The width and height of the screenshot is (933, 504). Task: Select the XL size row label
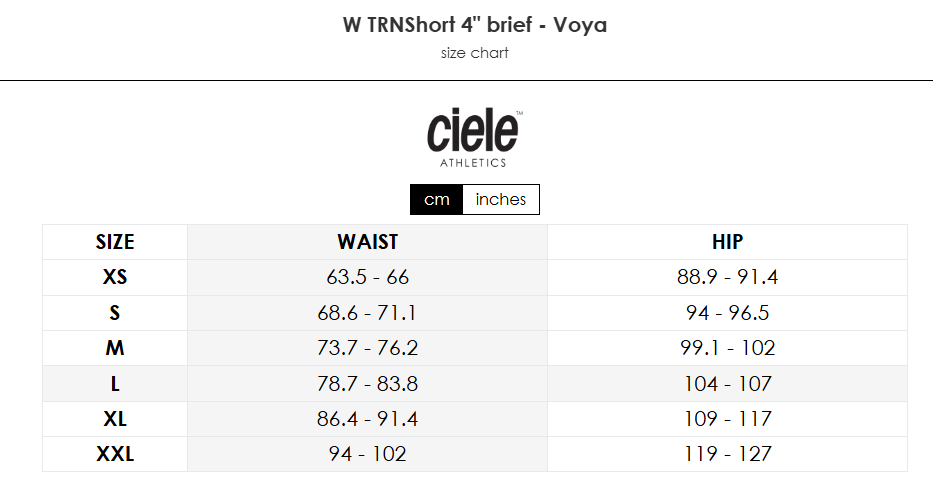(115, 419)
